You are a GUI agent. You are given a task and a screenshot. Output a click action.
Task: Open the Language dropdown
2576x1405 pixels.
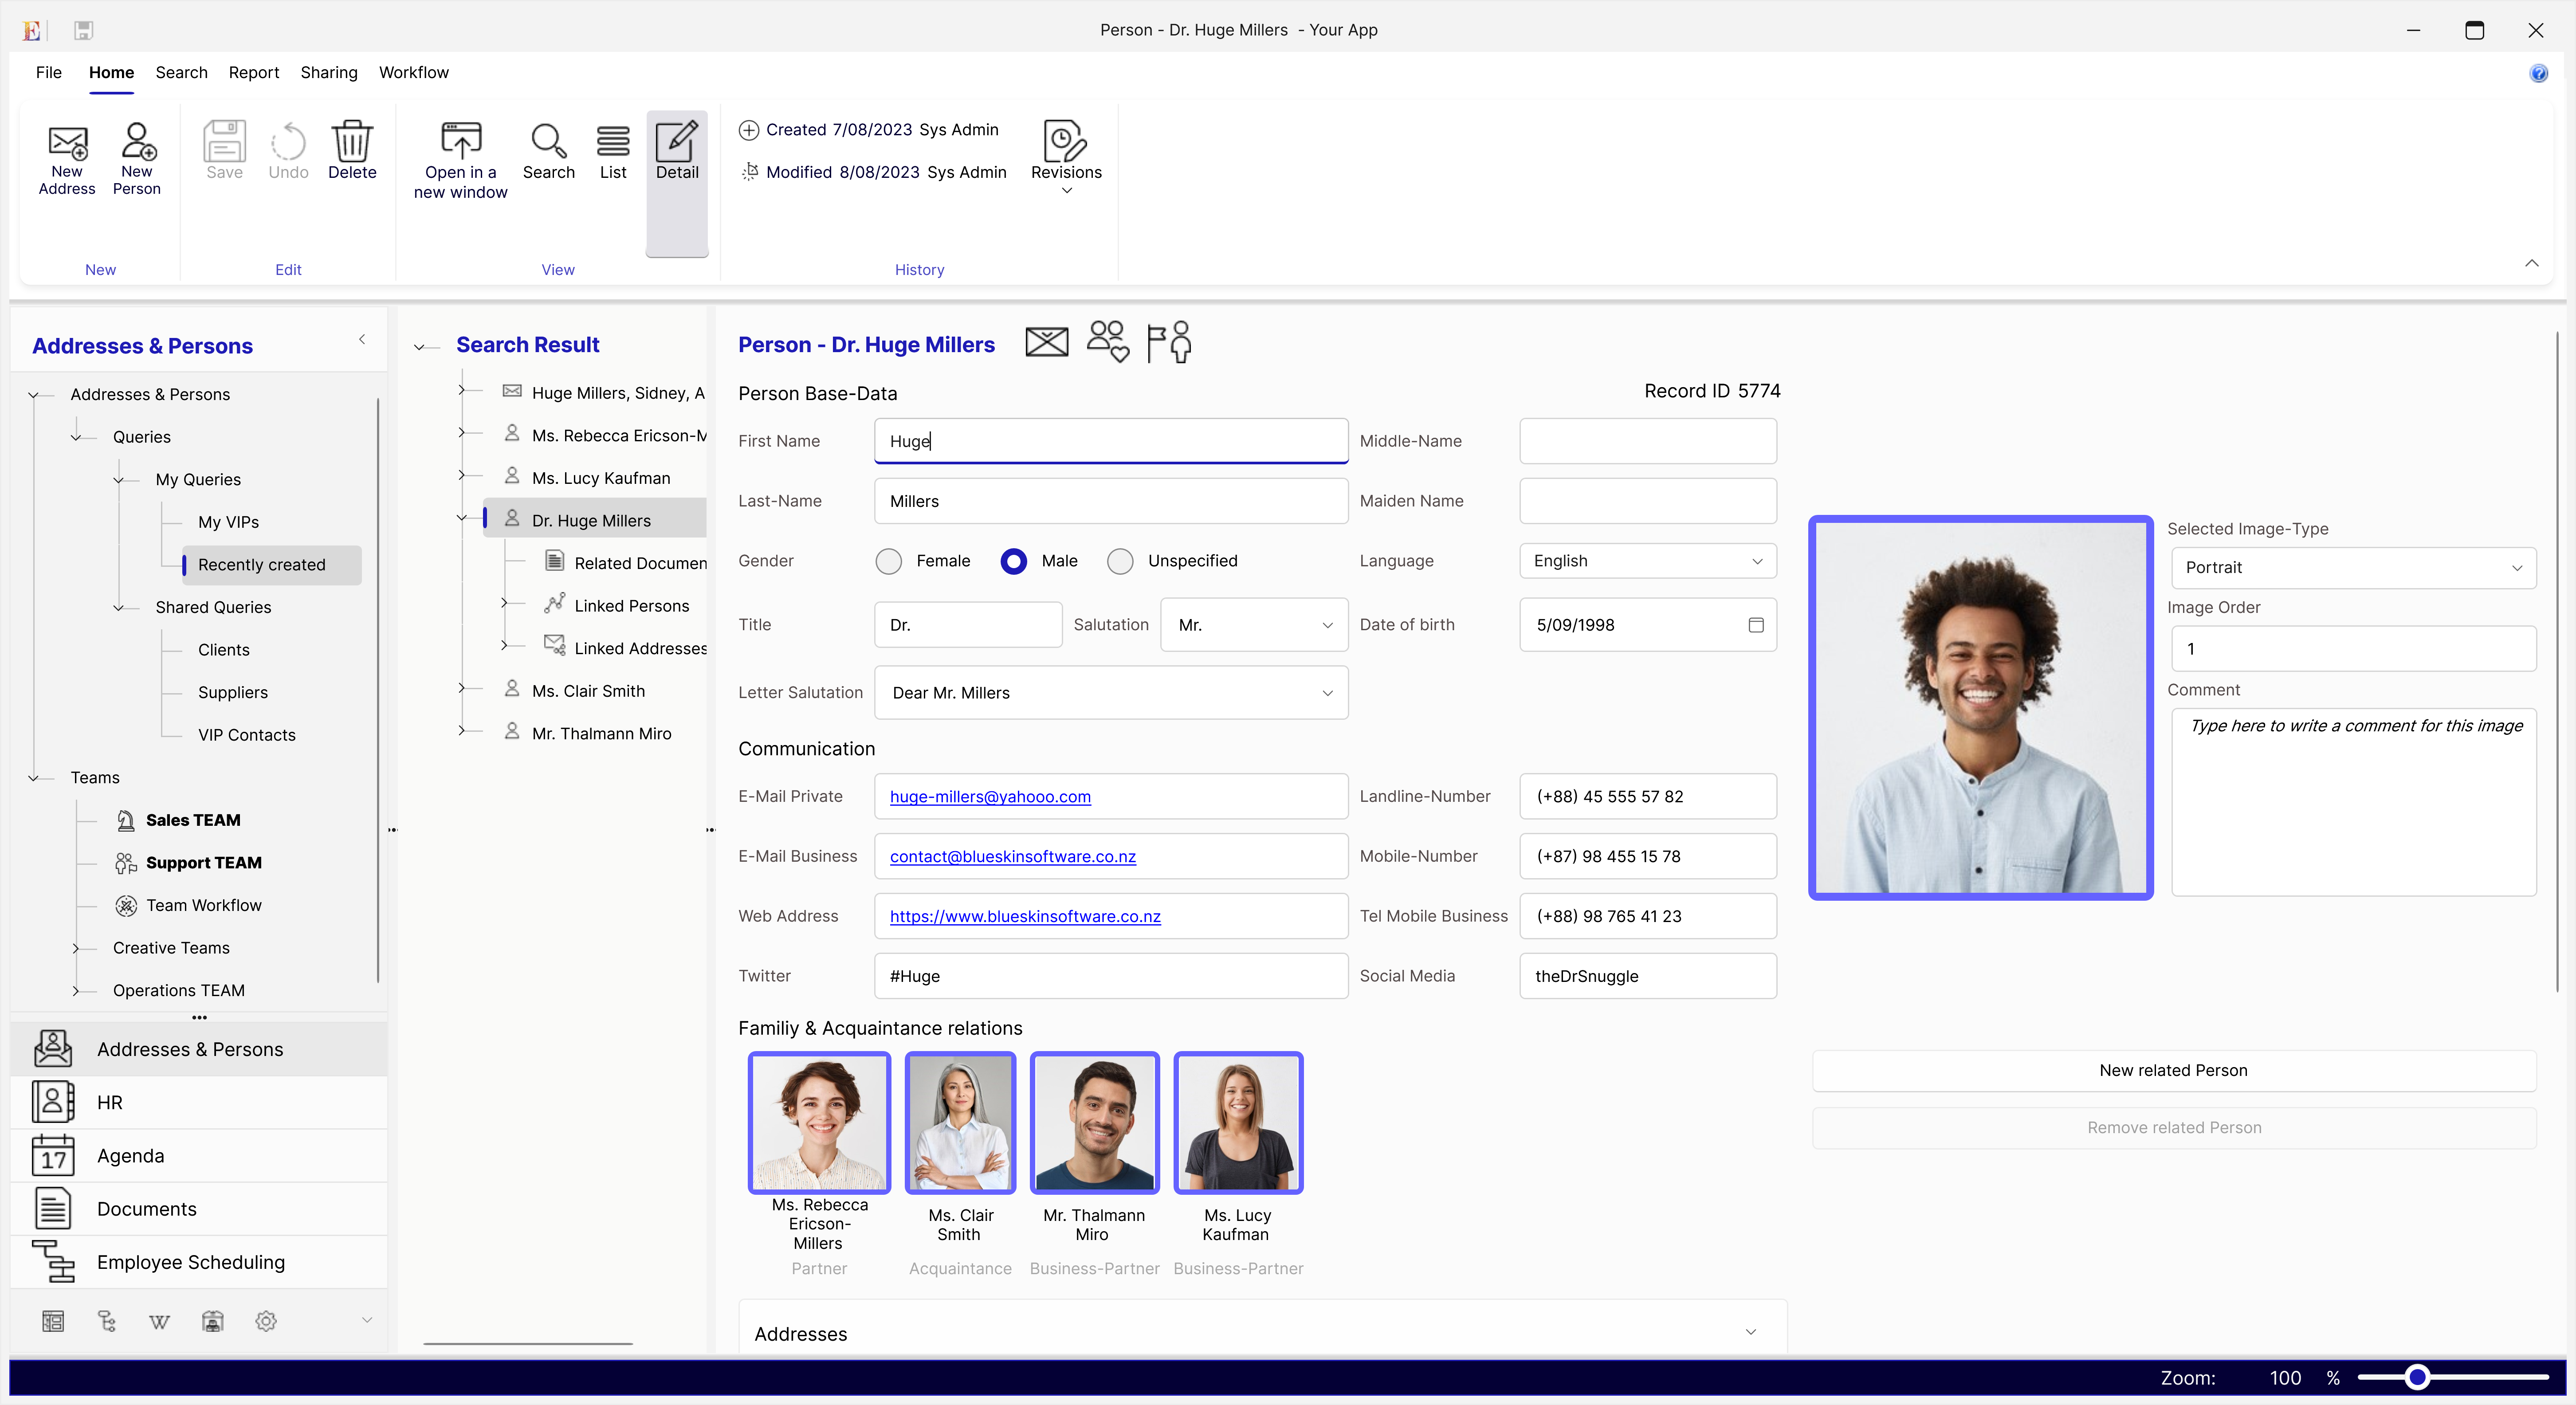[1648, 561]
